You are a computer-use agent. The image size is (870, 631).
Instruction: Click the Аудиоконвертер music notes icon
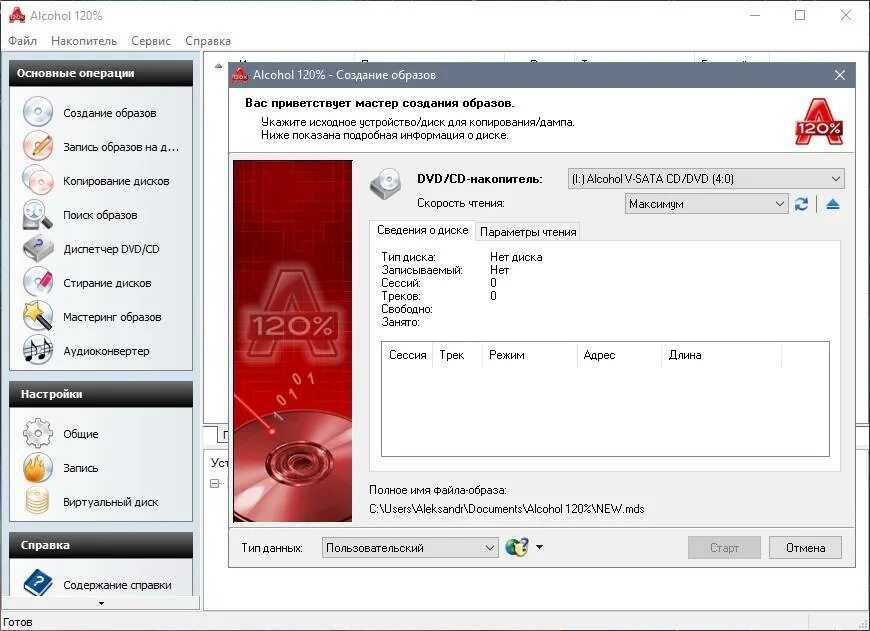38,351
